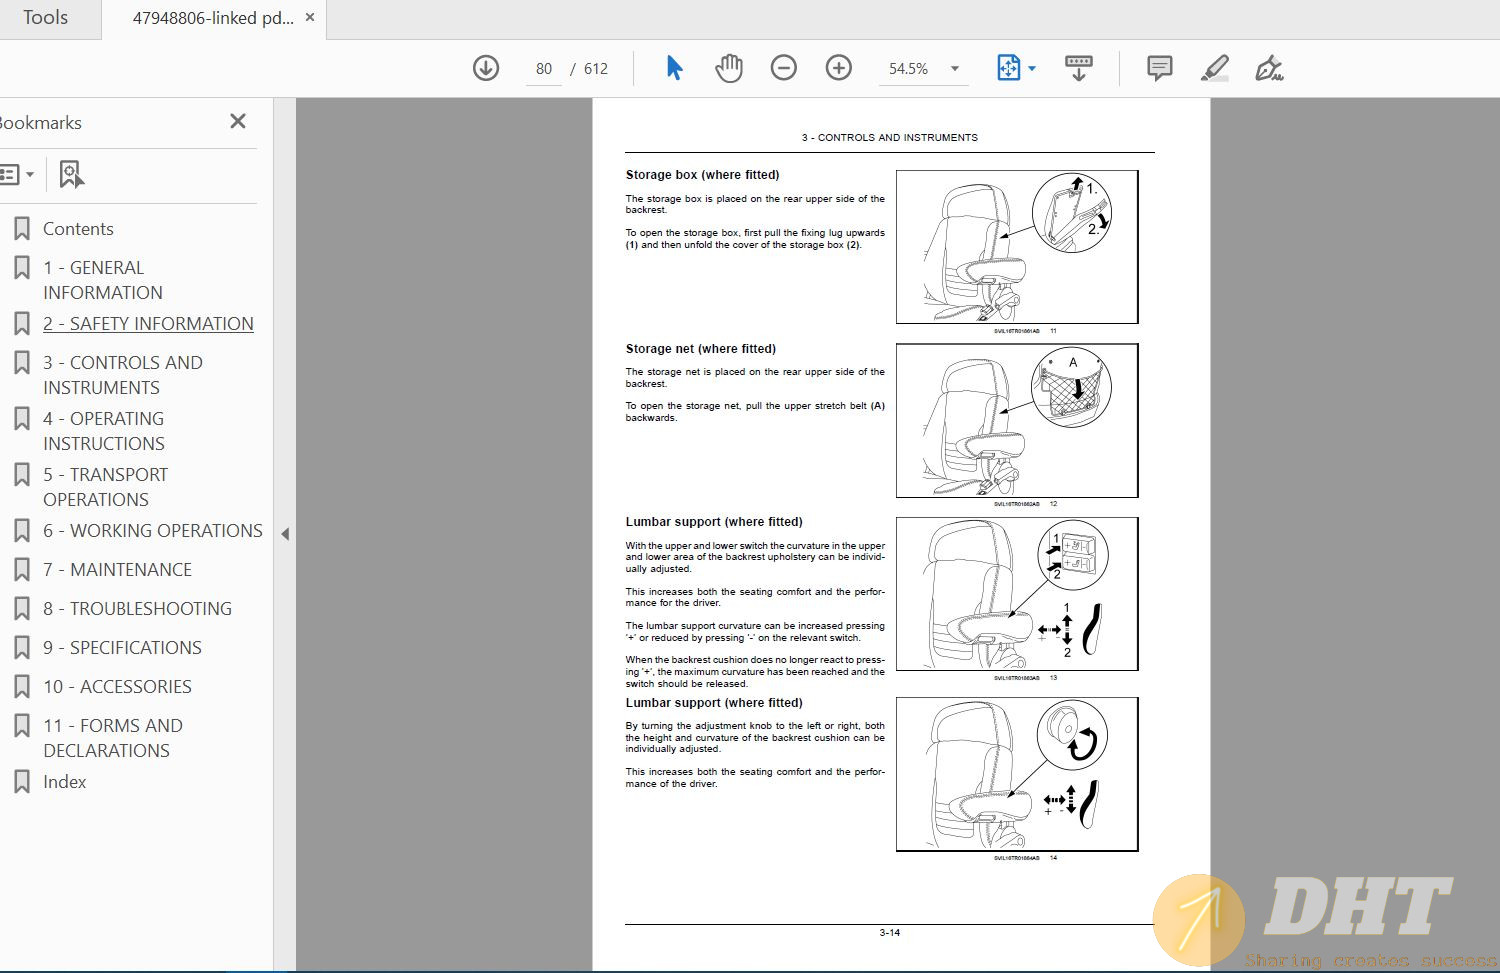
Task: Click the page number input field
Action: pos(544,69)
